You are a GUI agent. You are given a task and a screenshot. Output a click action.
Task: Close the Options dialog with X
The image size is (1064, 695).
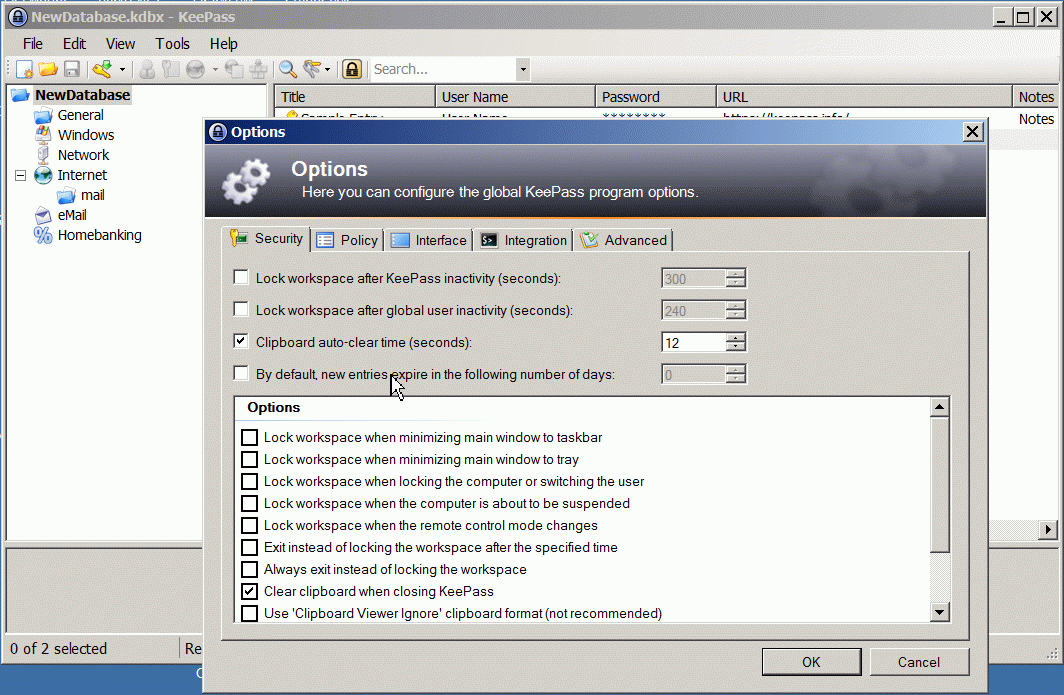click(x=972, y=132)
